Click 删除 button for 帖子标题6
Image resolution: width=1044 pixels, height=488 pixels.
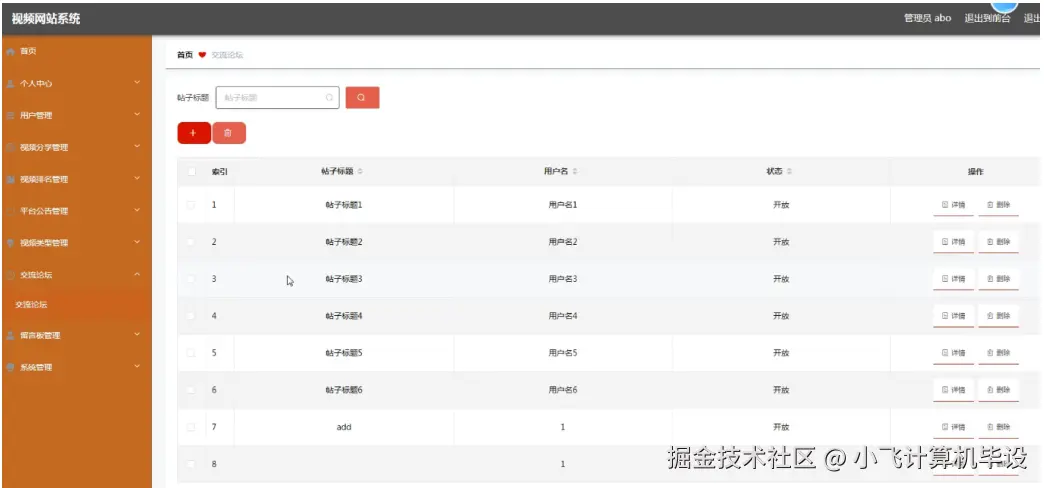998,389
